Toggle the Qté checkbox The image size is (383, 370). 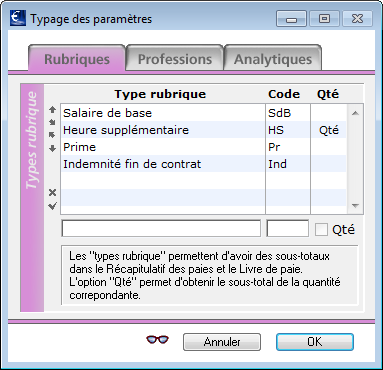[x=321, y=229]
